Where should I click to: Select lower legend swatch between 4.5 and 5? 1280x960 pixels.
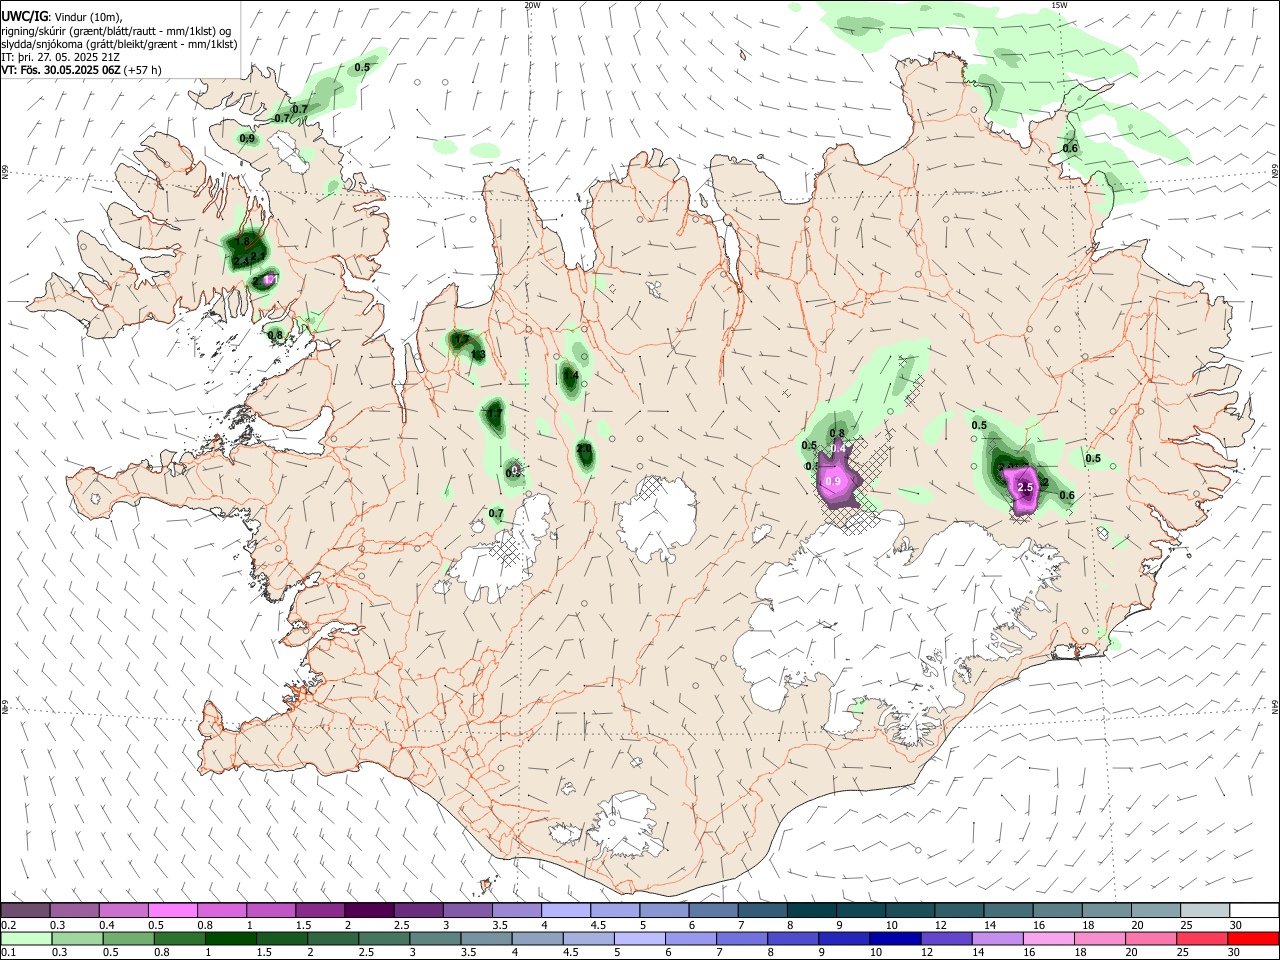587,938
